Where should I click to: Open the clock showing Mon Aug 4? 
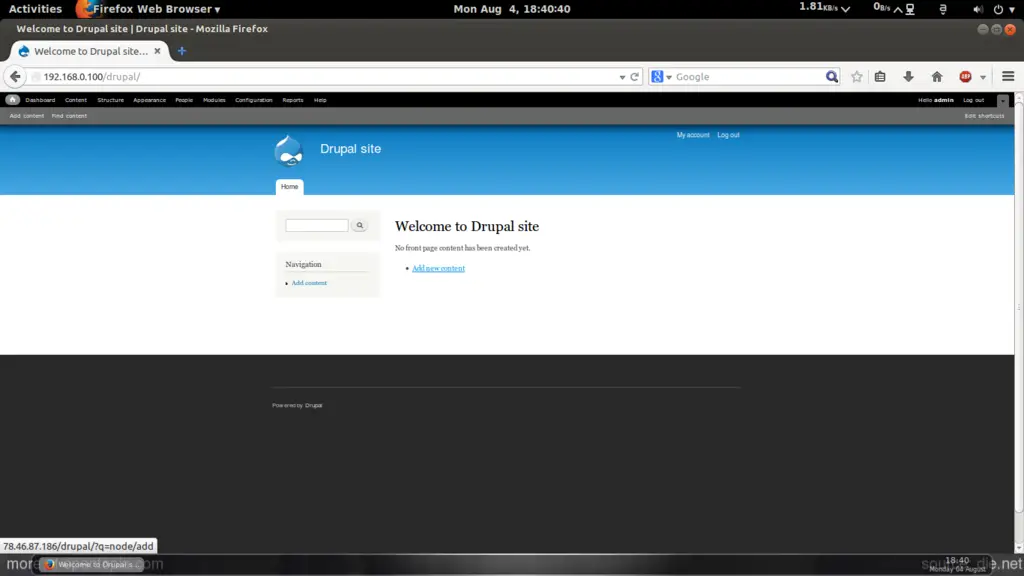[512, 9]
